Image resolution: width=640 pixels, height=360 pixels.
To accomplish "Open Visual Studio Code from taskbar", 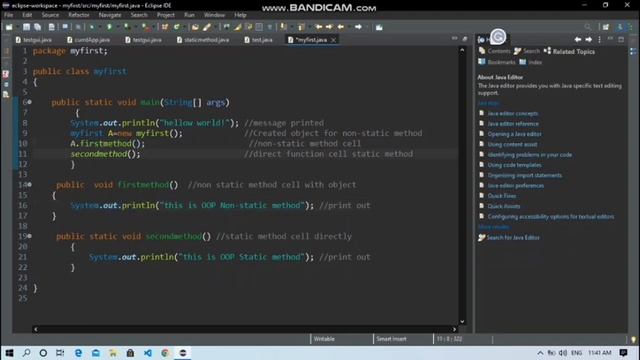I will [148, 353].
